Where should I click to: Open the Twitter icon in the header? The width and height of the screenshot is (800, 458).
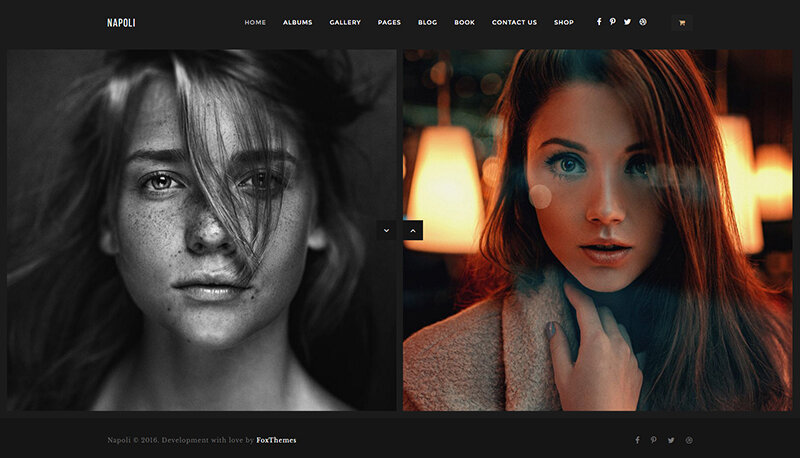628,22
